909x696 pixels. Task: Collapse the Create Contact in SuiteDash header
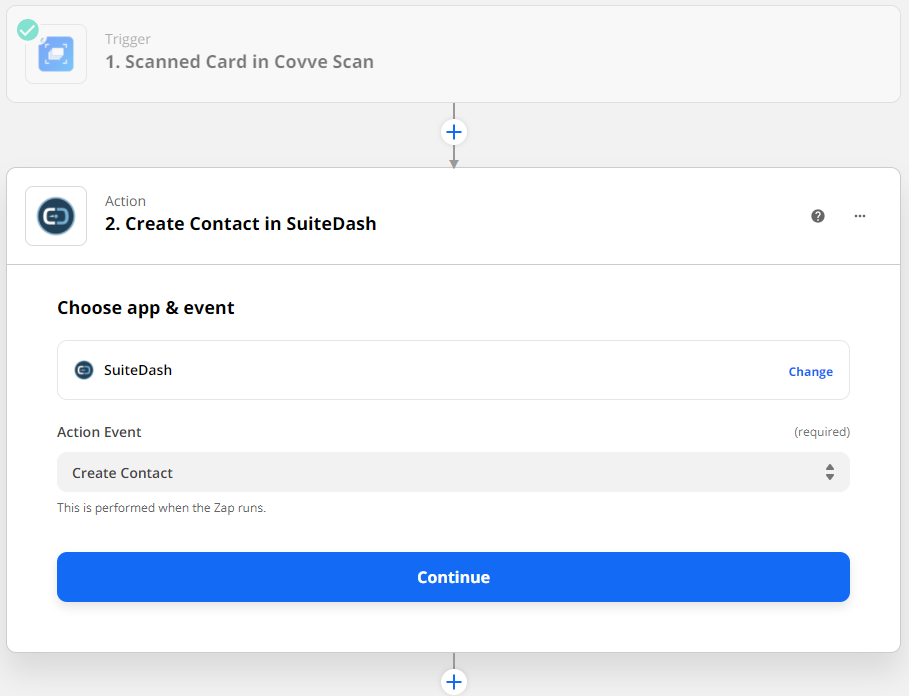click(240, 224)
